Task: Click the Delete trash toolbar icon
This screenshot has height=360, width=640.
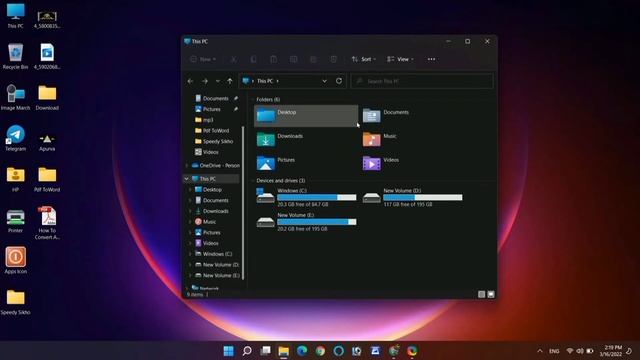Action: 333,59
